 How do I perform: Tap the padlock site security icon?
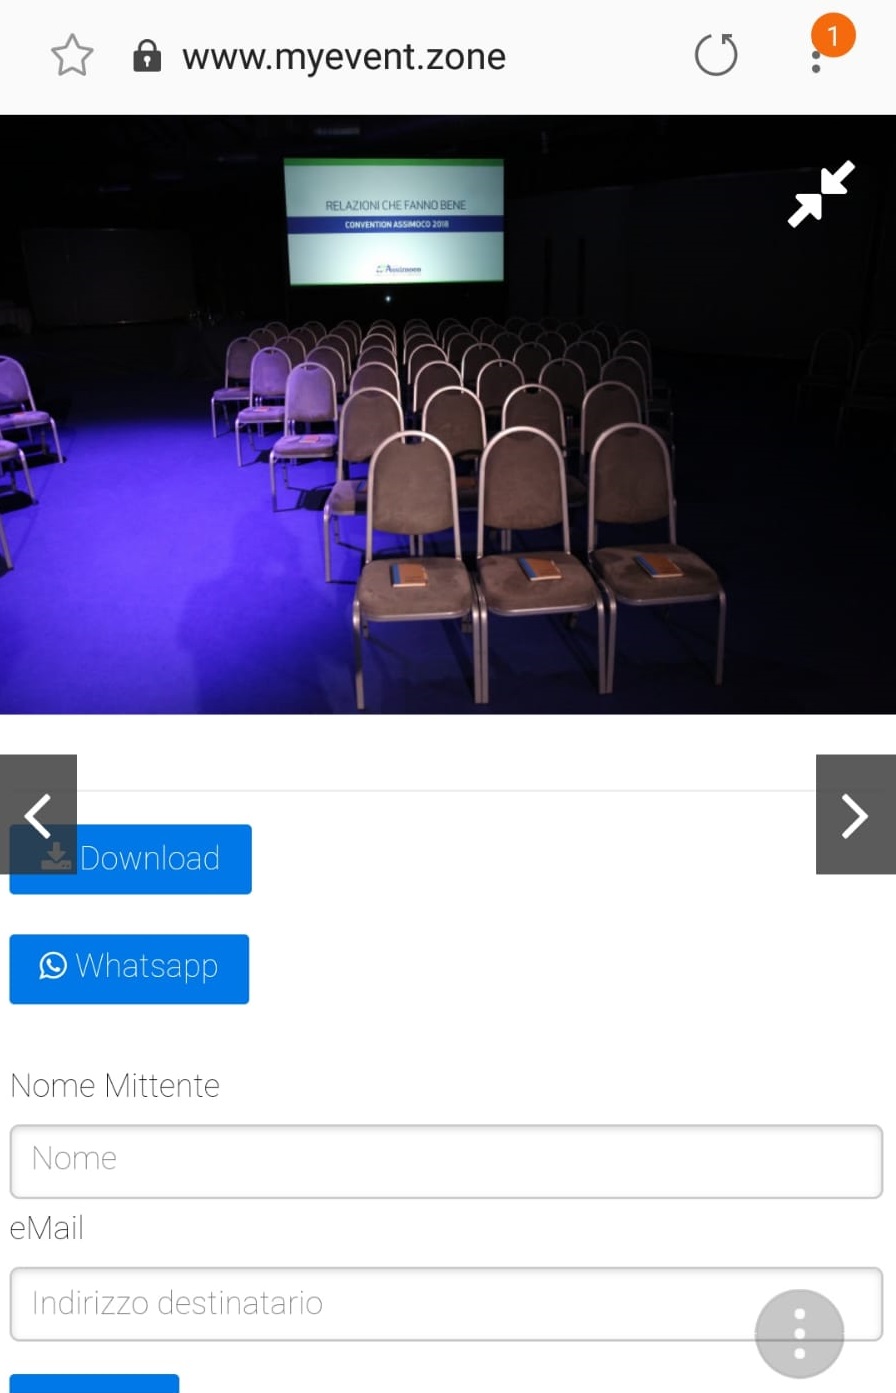coord(147,56)
